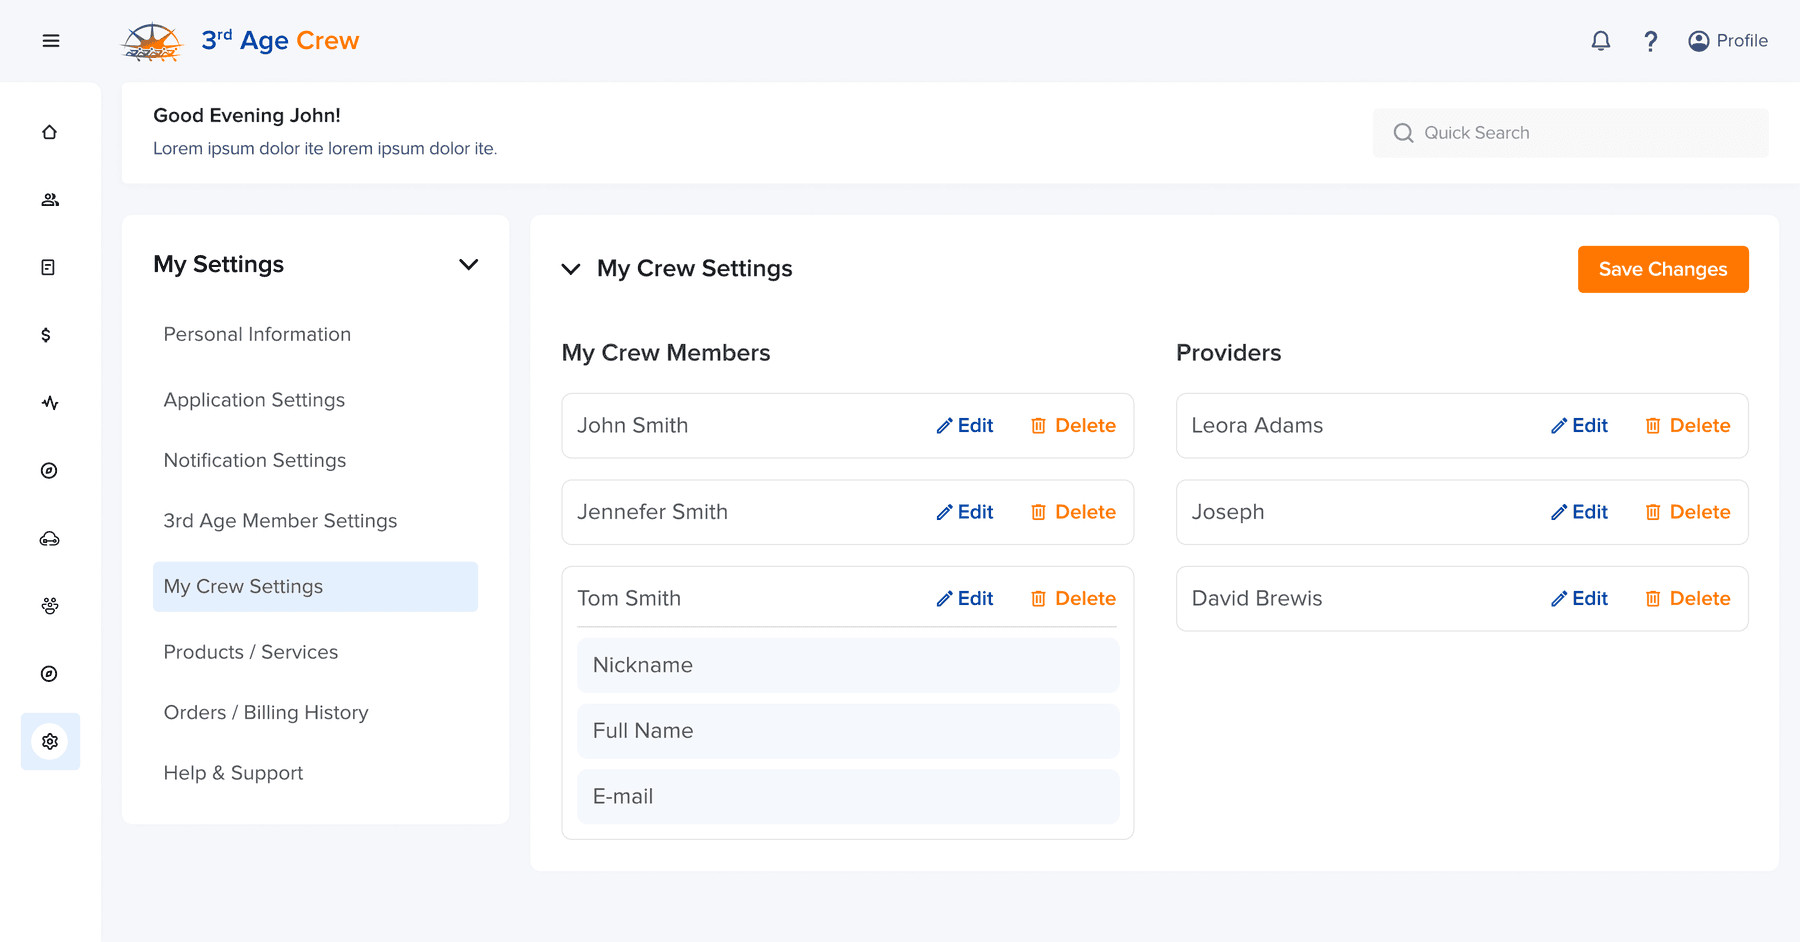
Task: Click the My Crew Members heading
Action: 666,353
